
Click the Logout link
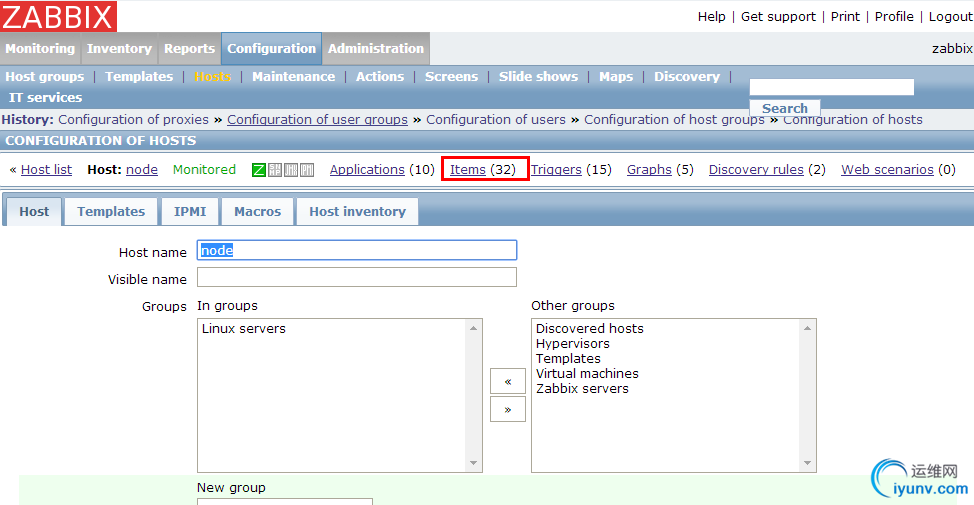950,17
